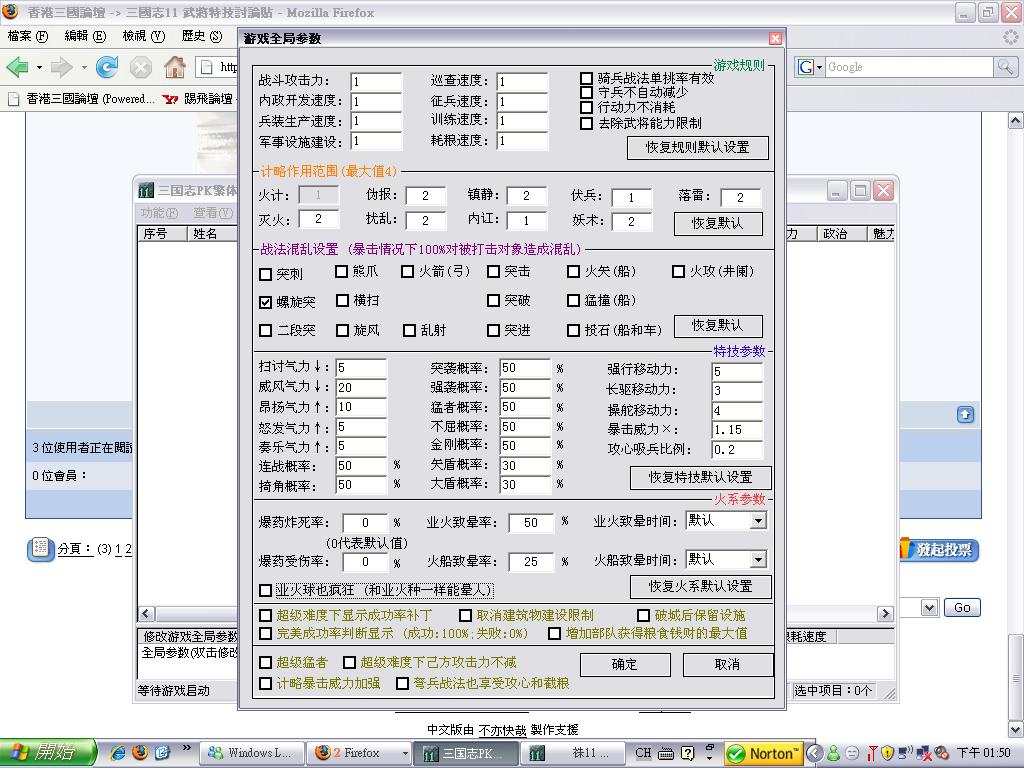This screenshot has height=768, width=1024.
Task: Click Firefox forward arrow button
Action: coord(61,67)
